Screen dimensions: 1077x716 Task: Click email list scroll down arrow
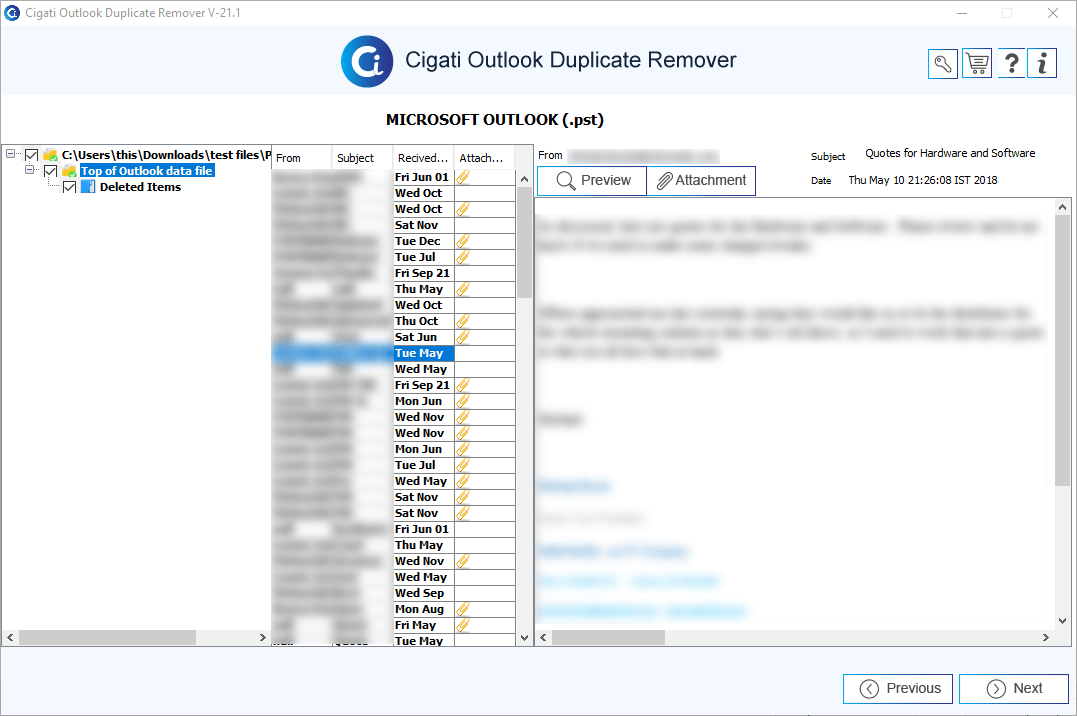coord(524,638)
